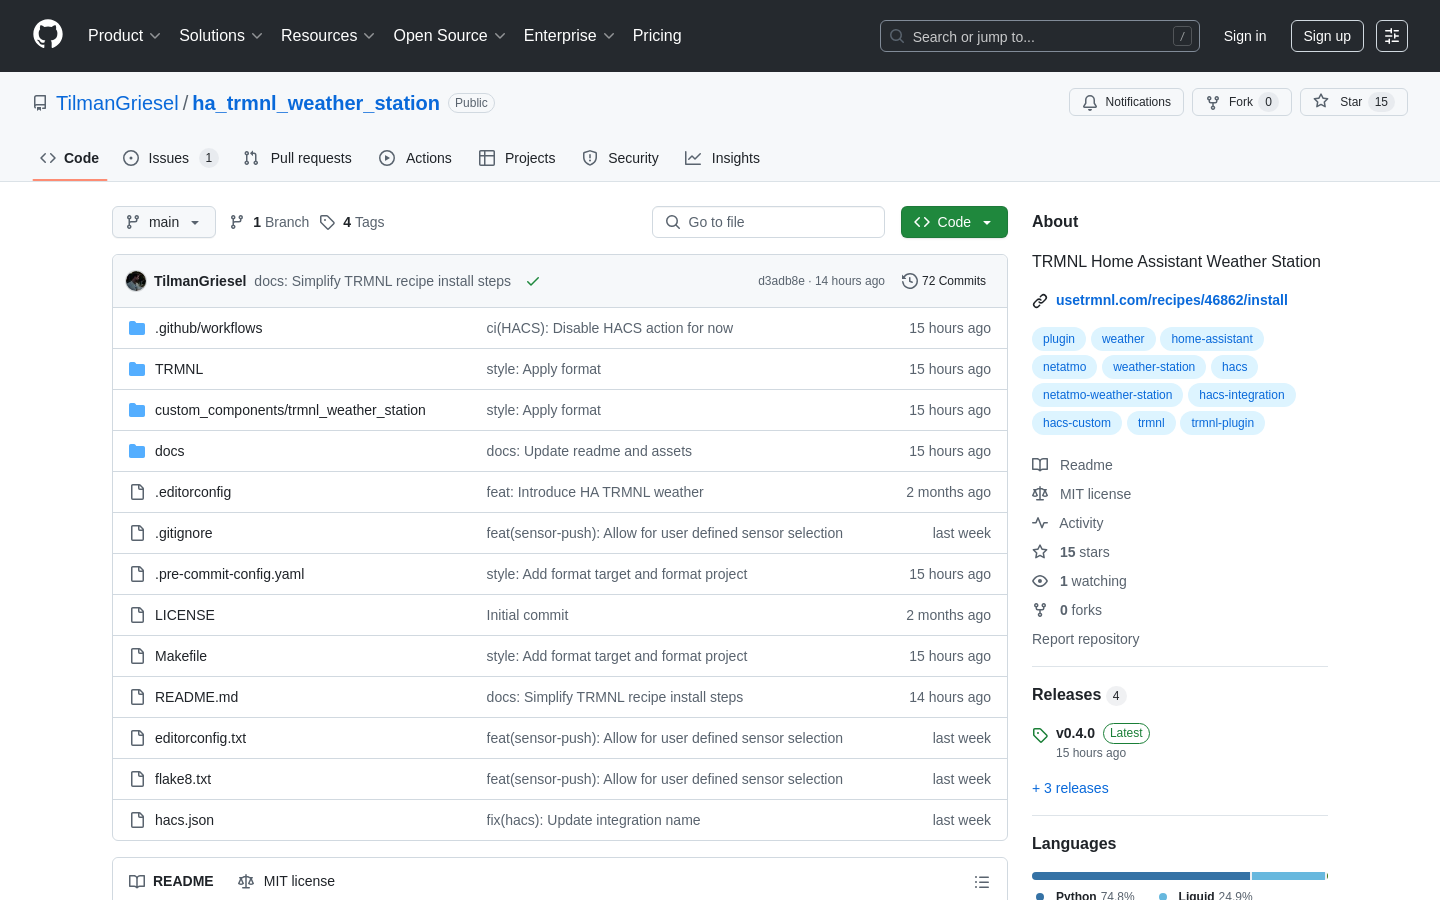Screen dimensions: 1440x900
Task: Open the main branch selector dropdown
Action: point(164,222)
